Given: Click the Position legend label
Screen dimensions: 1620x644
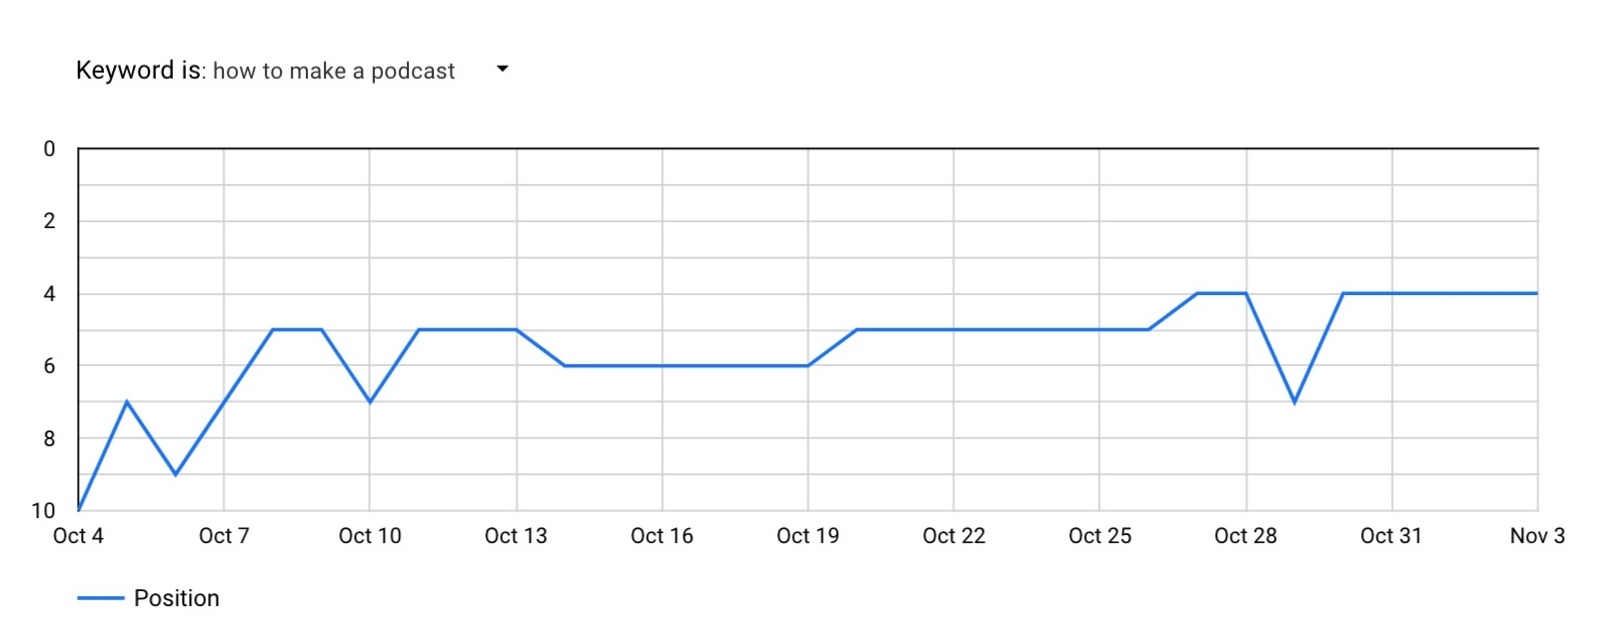Looking at the screenshot, I should 176,598.
